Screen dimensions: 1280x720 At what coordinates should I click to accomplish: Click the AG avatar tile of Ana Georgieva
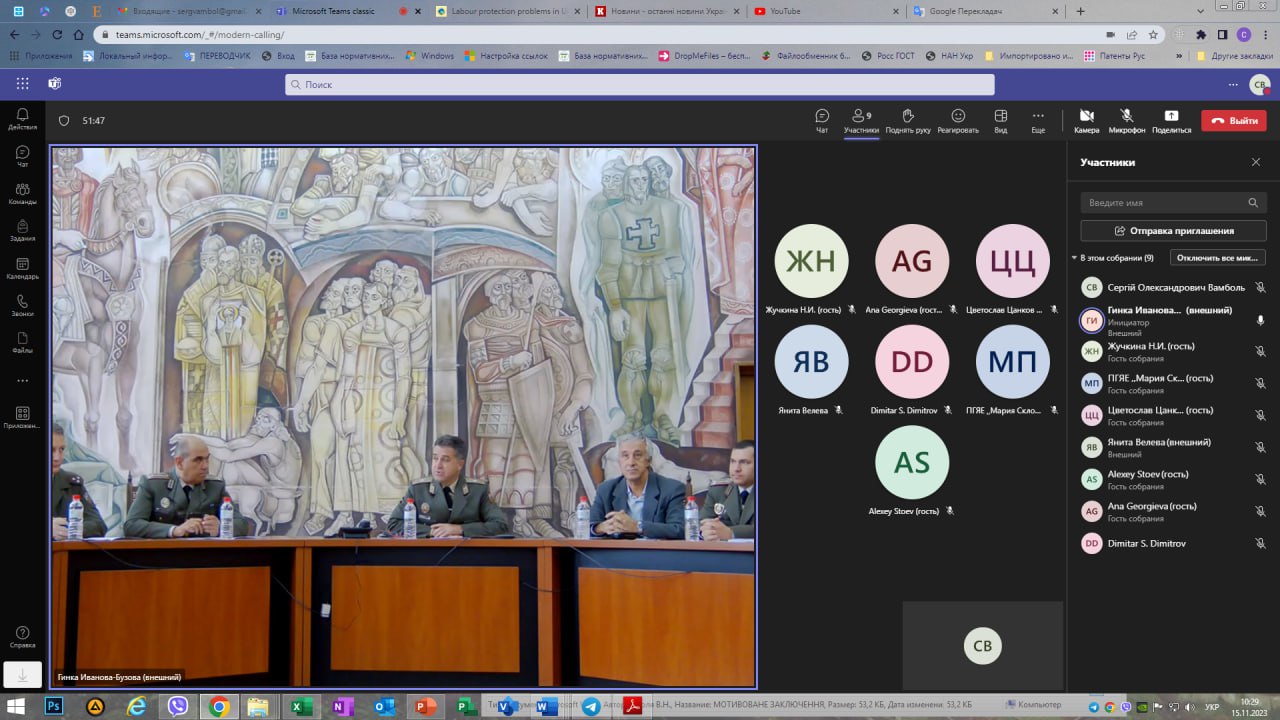(x=912, y=261)
